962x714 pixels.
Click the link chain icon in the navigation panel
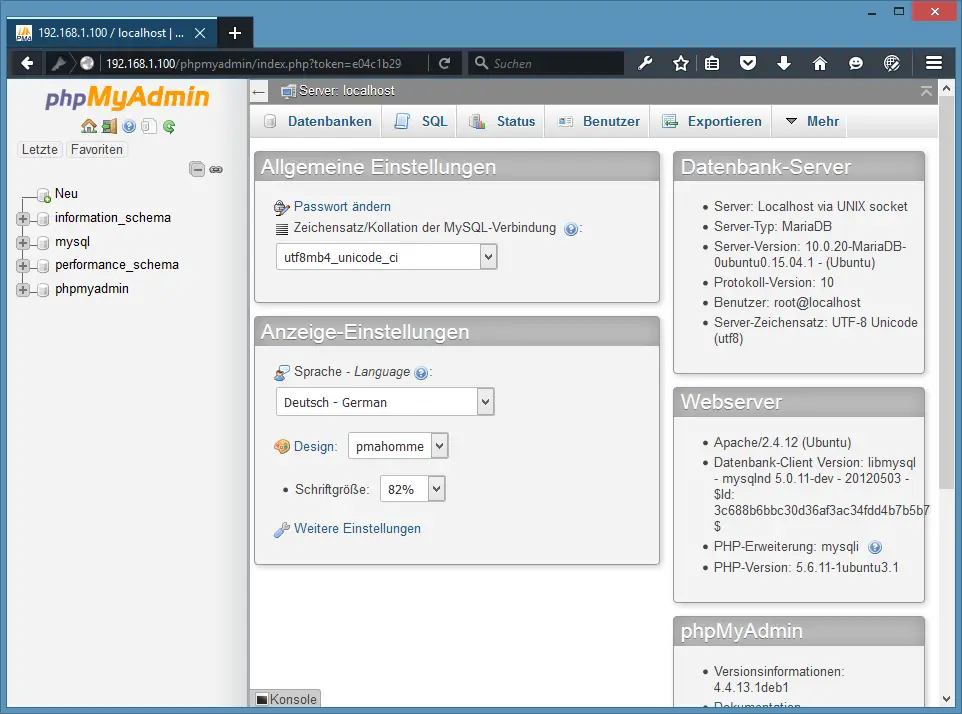click(x=215, y=169)
